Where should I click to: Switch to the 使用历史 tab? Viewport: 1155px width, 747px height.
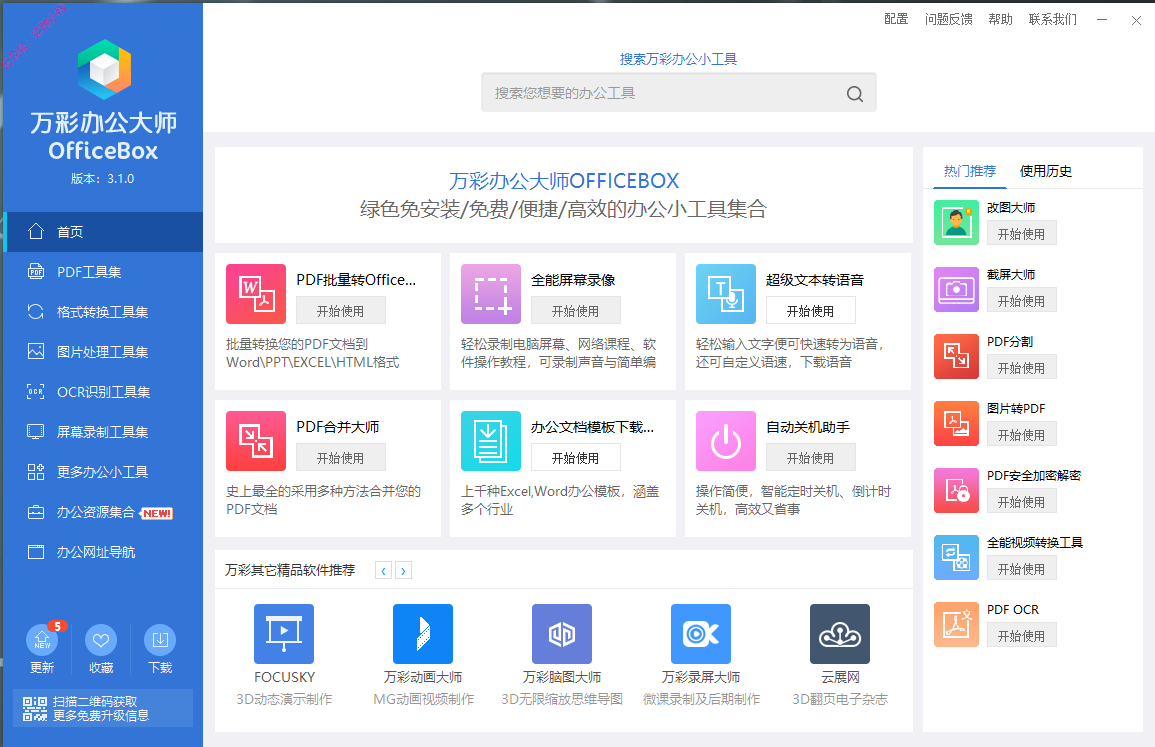click(1045, 171)
